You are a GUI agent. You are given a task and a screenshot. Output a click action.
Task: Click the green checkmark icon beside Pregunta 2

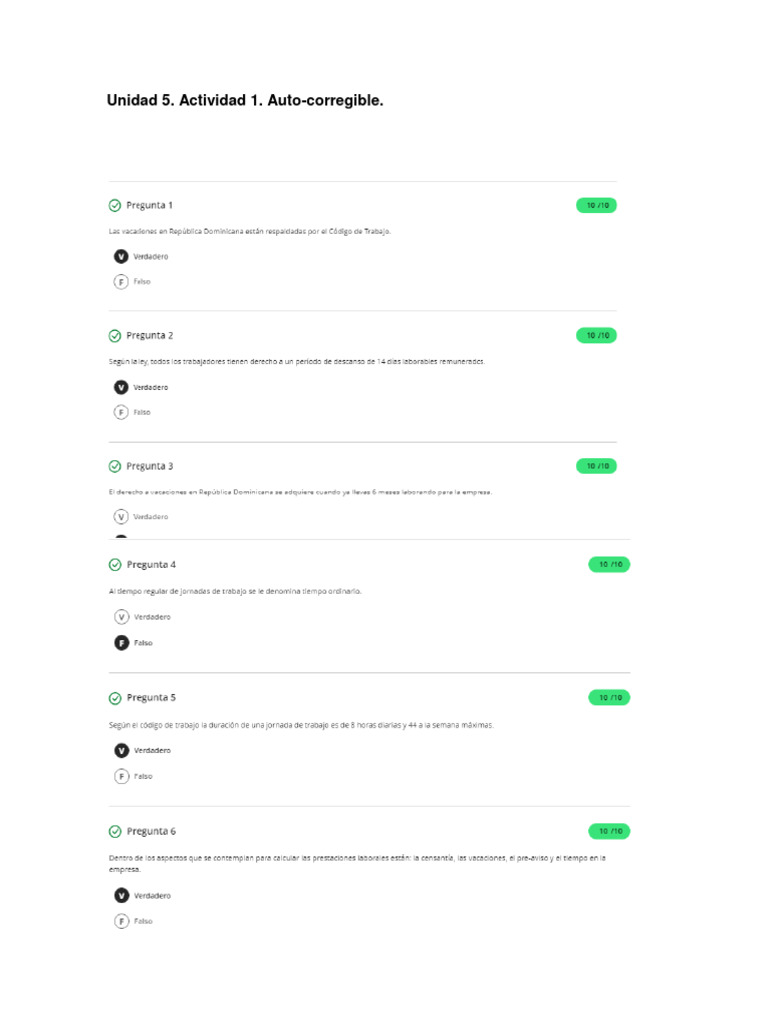pos(115,336)
